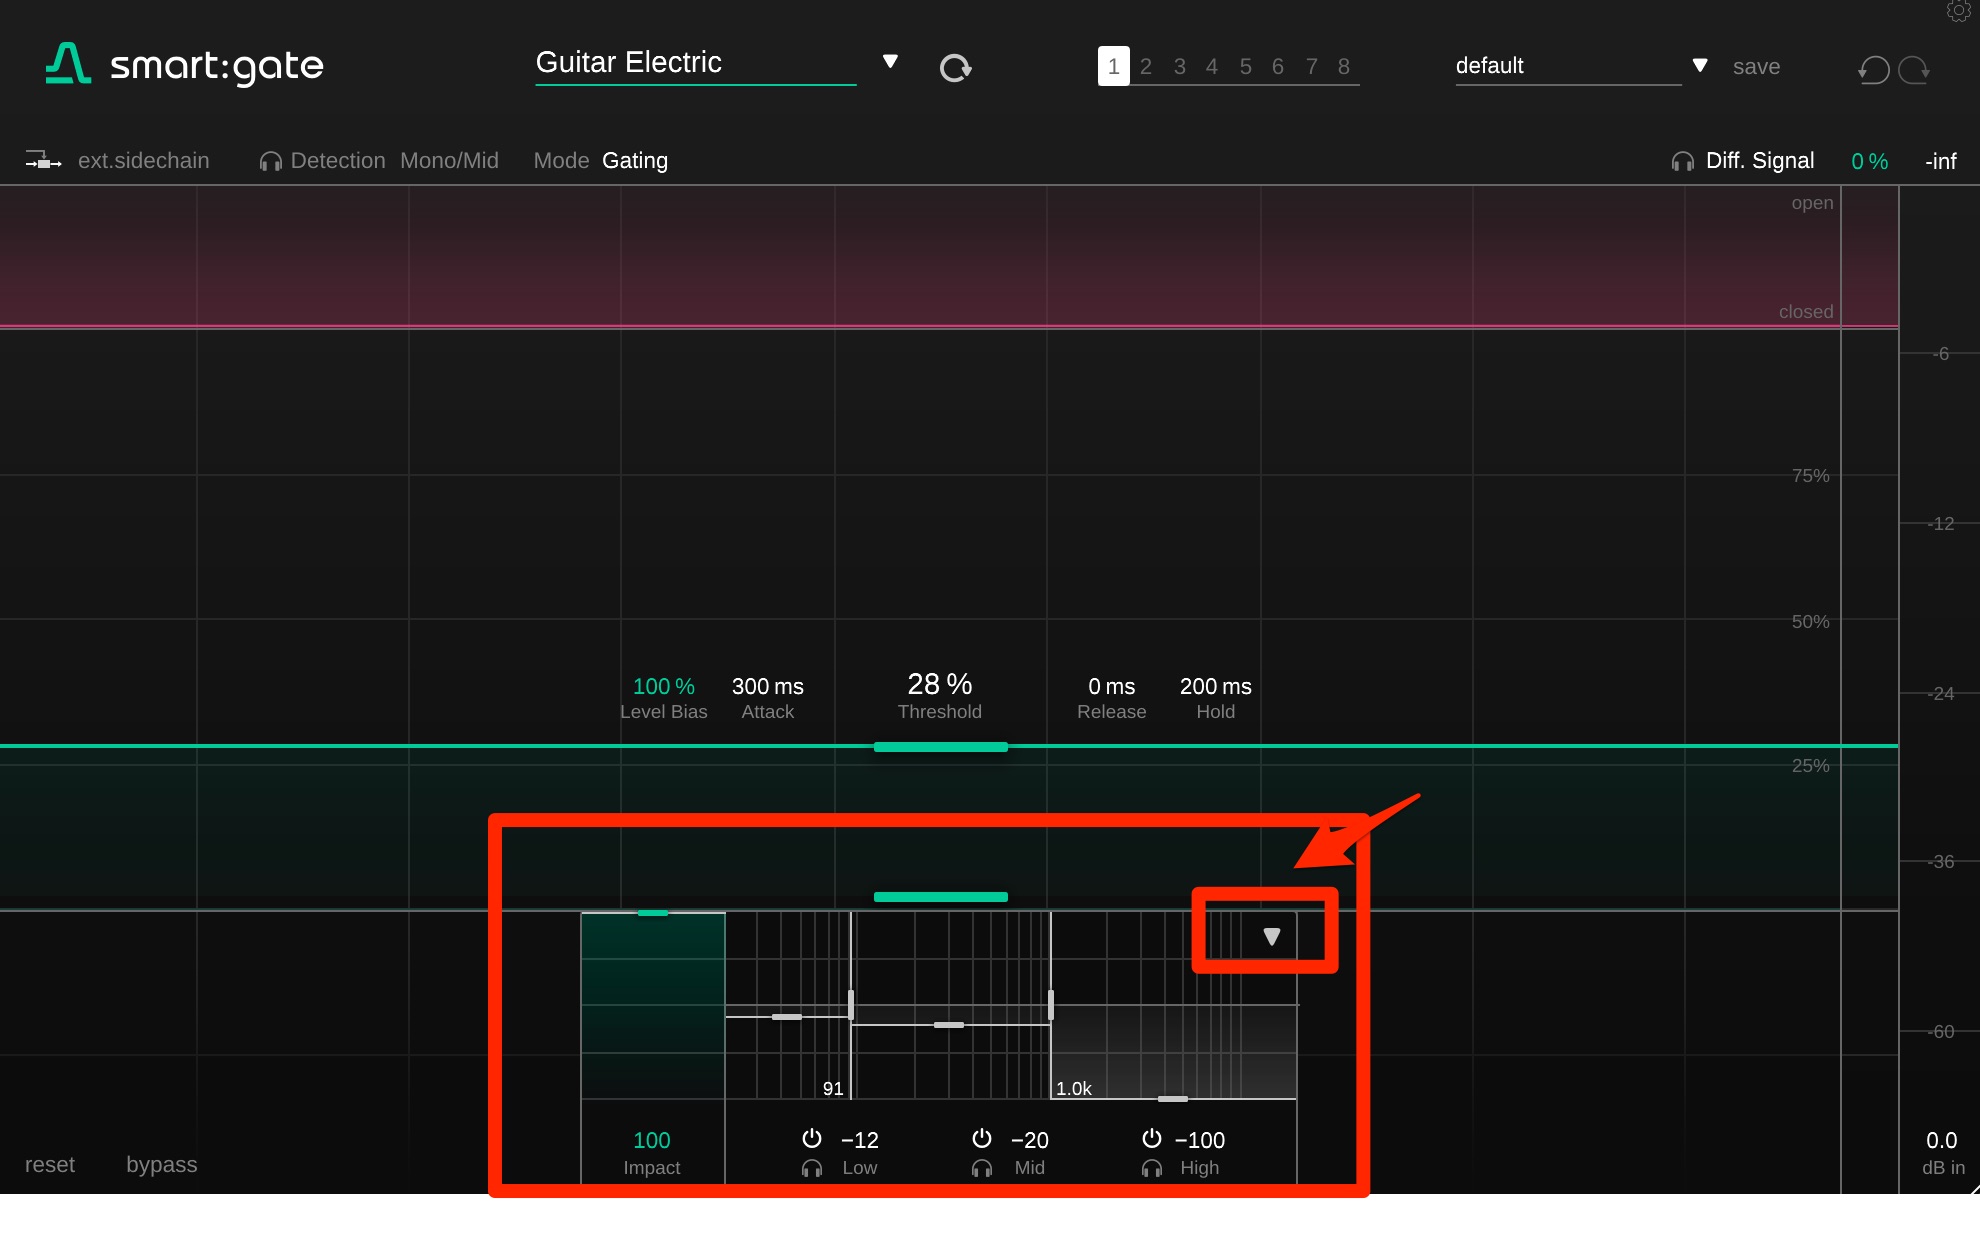This screenshot has height=1240, width=1980.
Task: Solo the Low band headphone icon
Action: point(812,1168)
